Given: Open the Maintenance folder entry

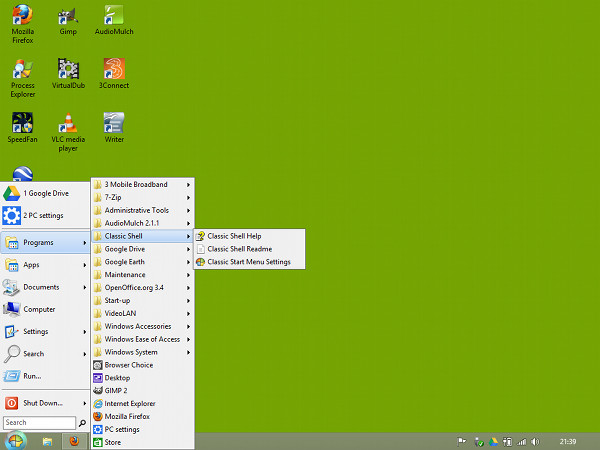Looking at the screenshot, I should [142, 275].
